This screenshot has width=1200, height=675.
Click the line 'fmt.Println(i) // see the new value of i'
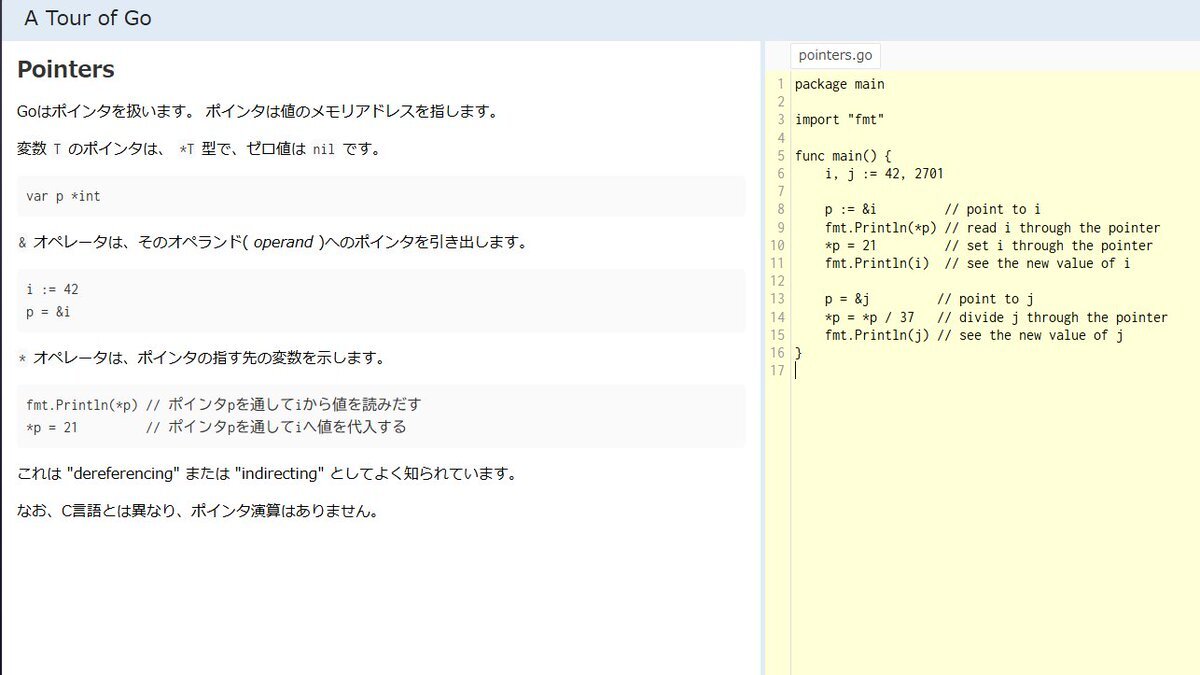coord(978,264)
